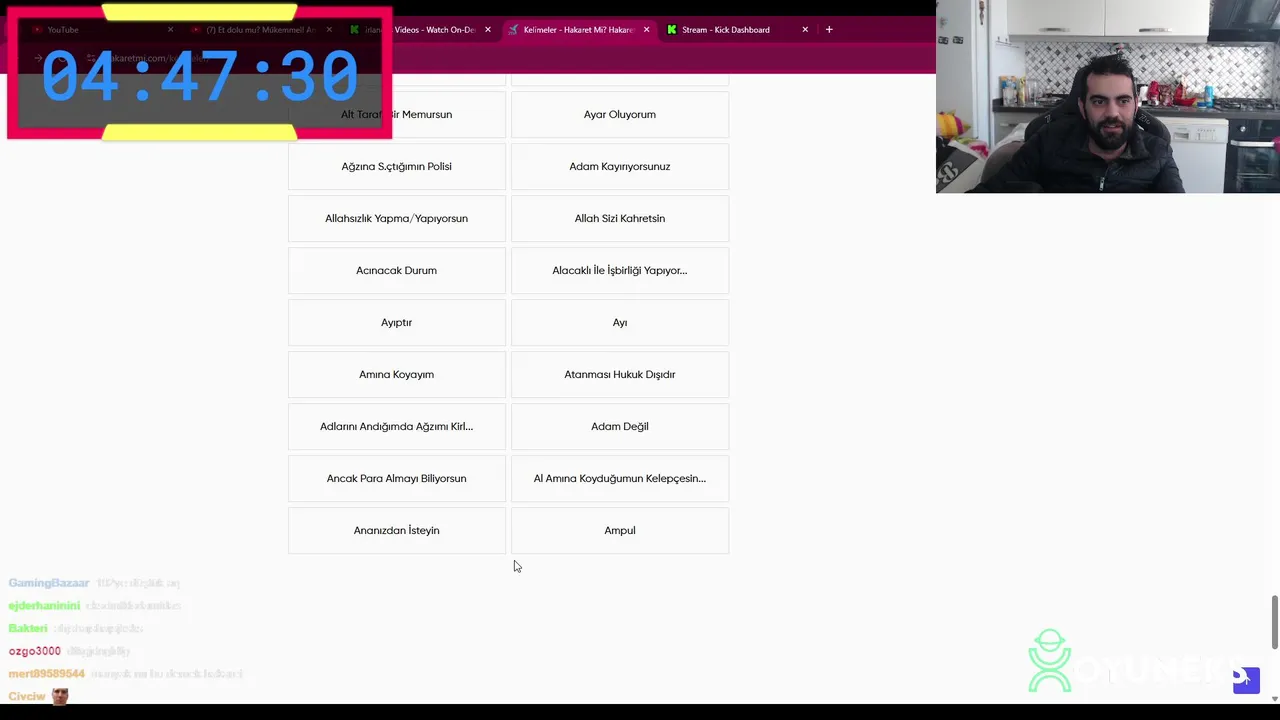Screen dimensions: 1280x720
Task: Open the Allahsızlık Yapma/Yapıyorsun card
Action: (397, 218)
